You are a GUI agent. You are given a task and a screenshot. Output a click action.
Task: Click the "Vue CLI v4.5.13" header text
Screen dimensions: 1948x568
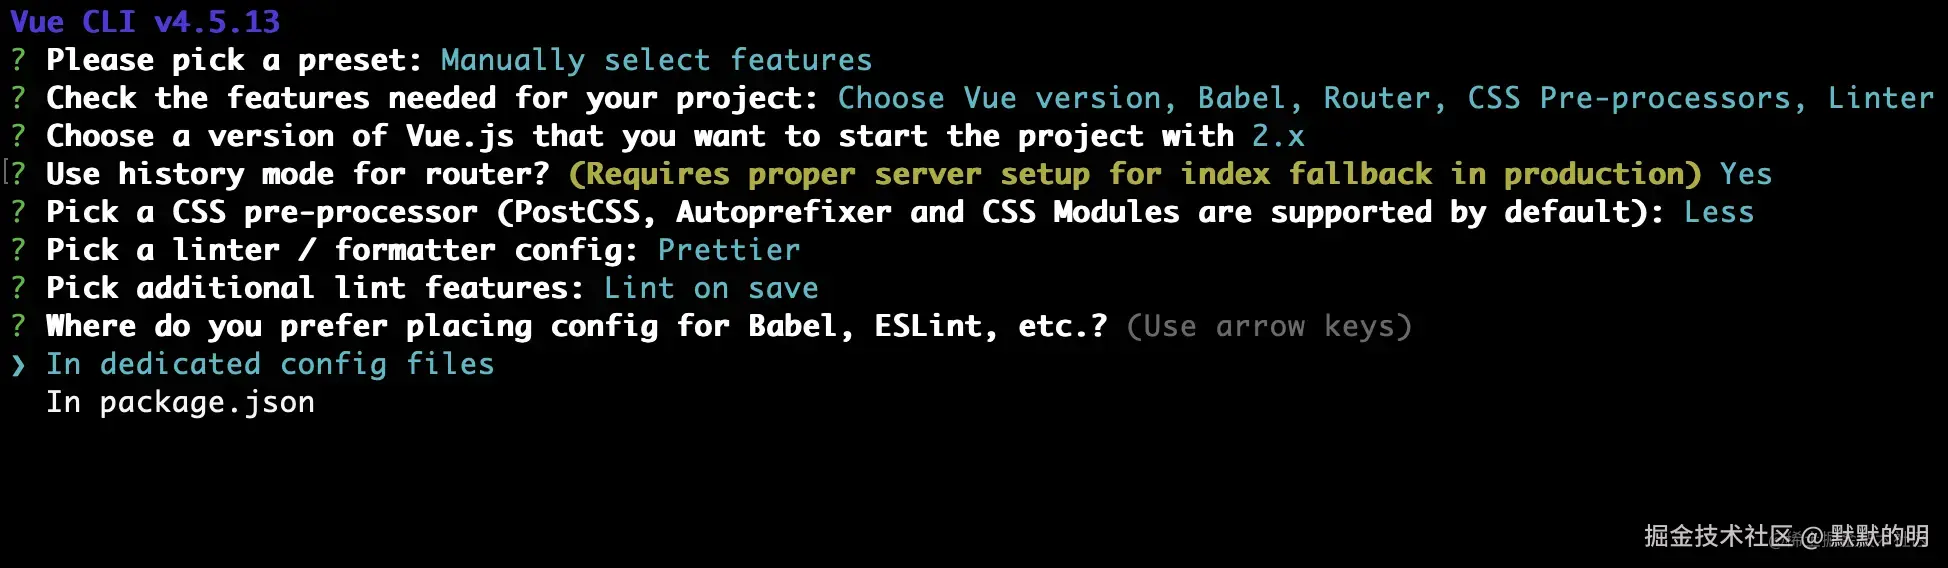point(145,22)
